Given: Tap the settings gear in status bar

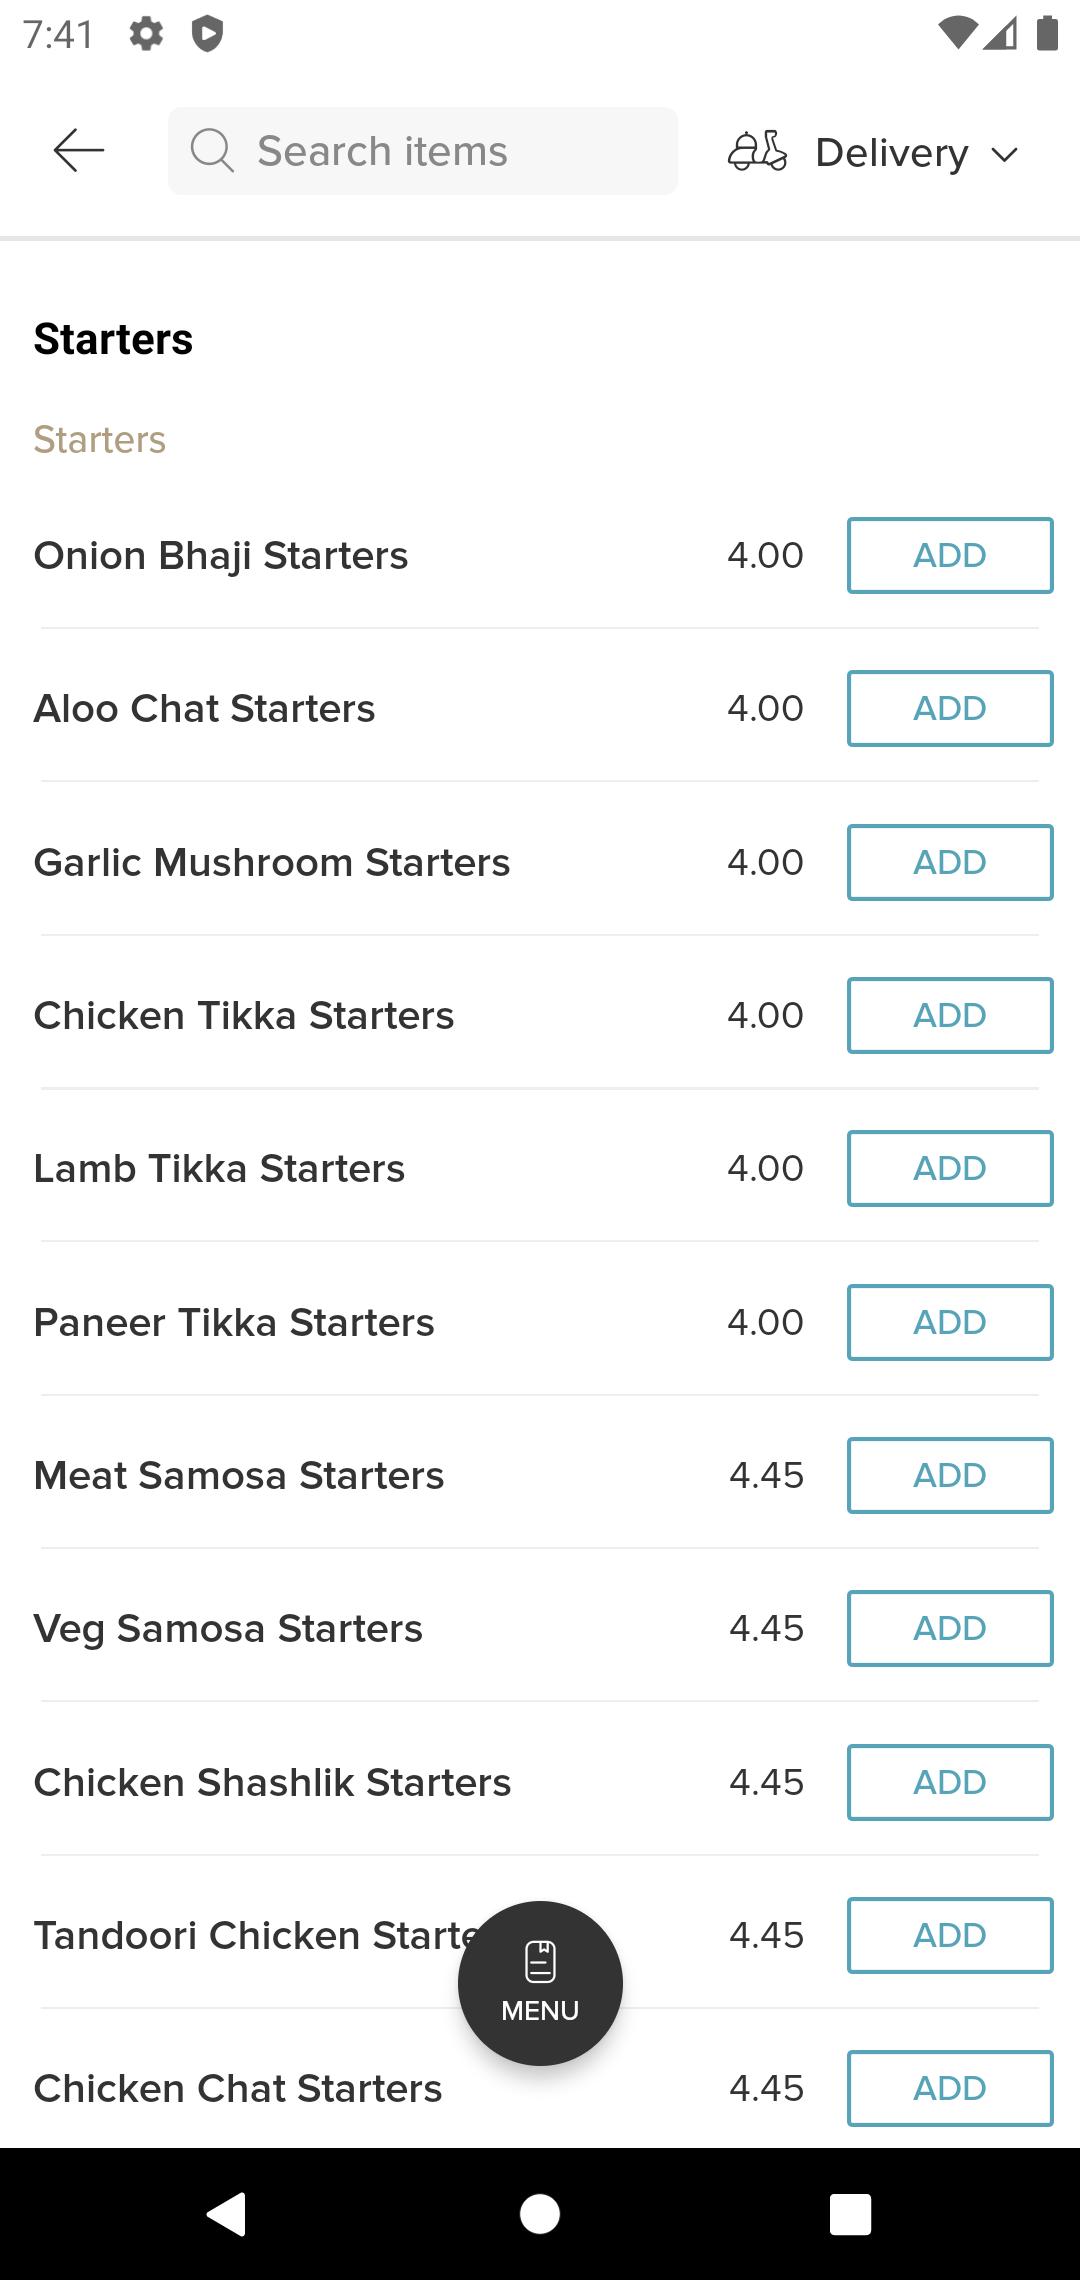Looking at the screenshot, I should pos(146,34).
